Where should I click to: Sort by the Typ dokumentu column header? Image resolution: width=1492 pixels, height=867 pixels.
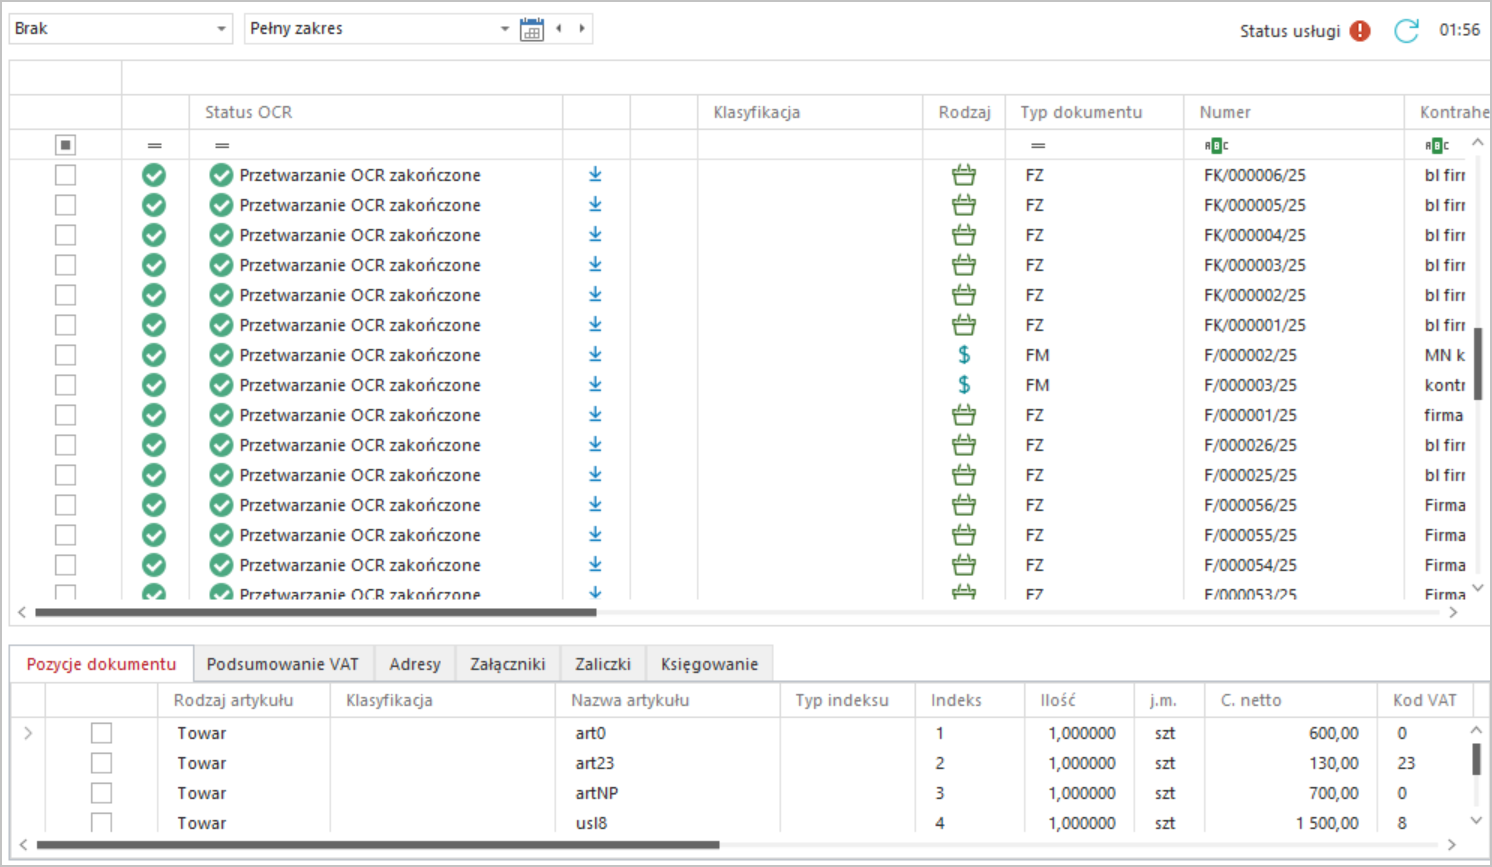tap(1081, 112)
